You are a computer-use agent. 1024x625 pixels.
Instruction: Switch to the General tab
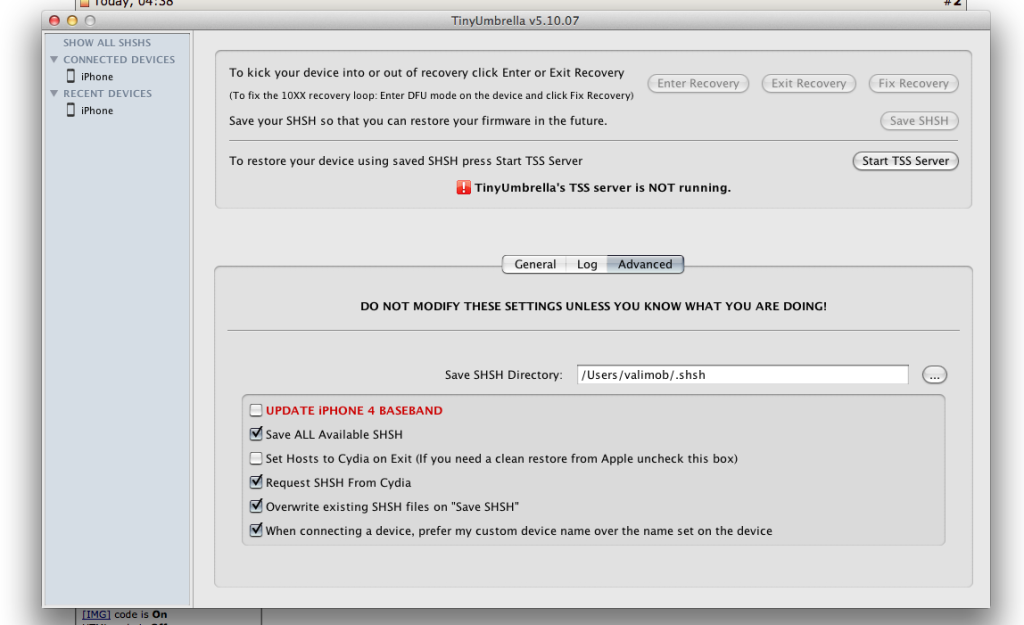click(x=535, y=264)
